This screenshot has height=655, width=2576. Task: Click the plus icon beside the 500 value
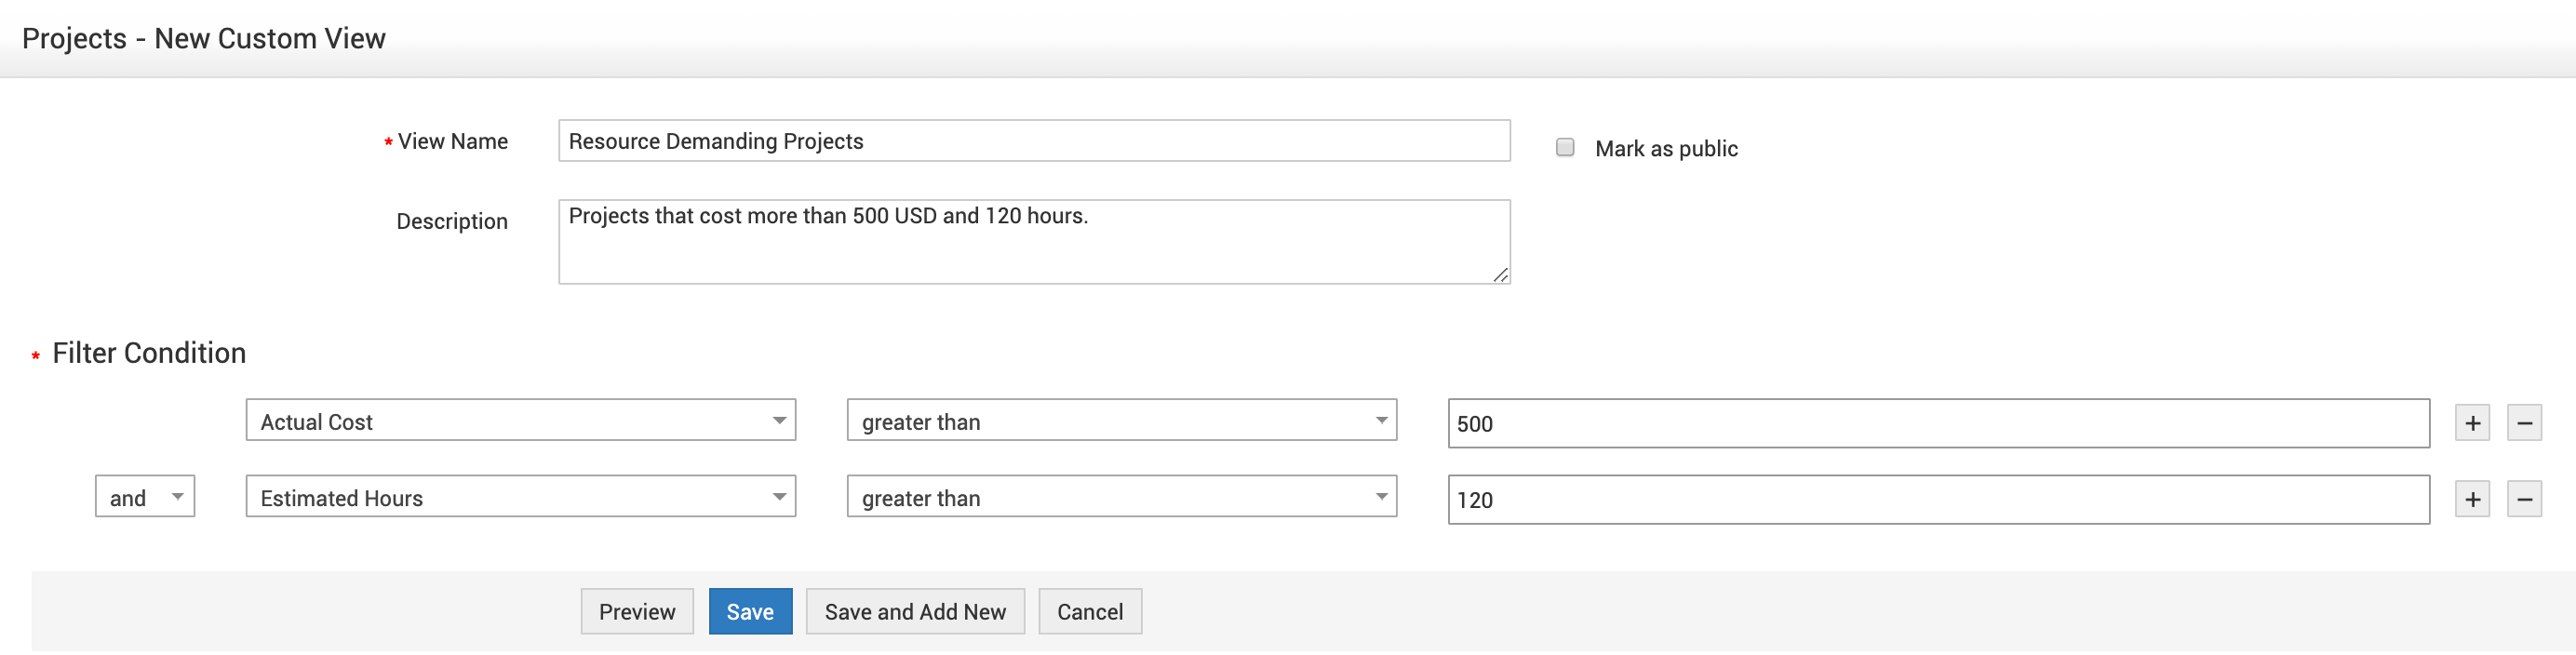pos(2472,423)
